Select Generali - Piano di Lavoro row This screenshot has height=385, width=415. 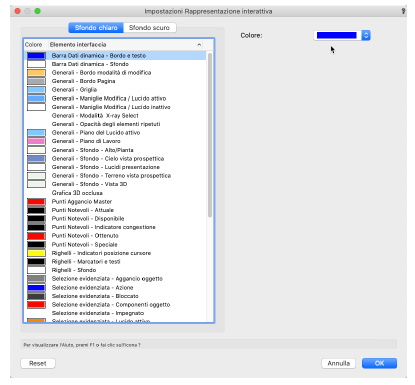tap(115, 141)
